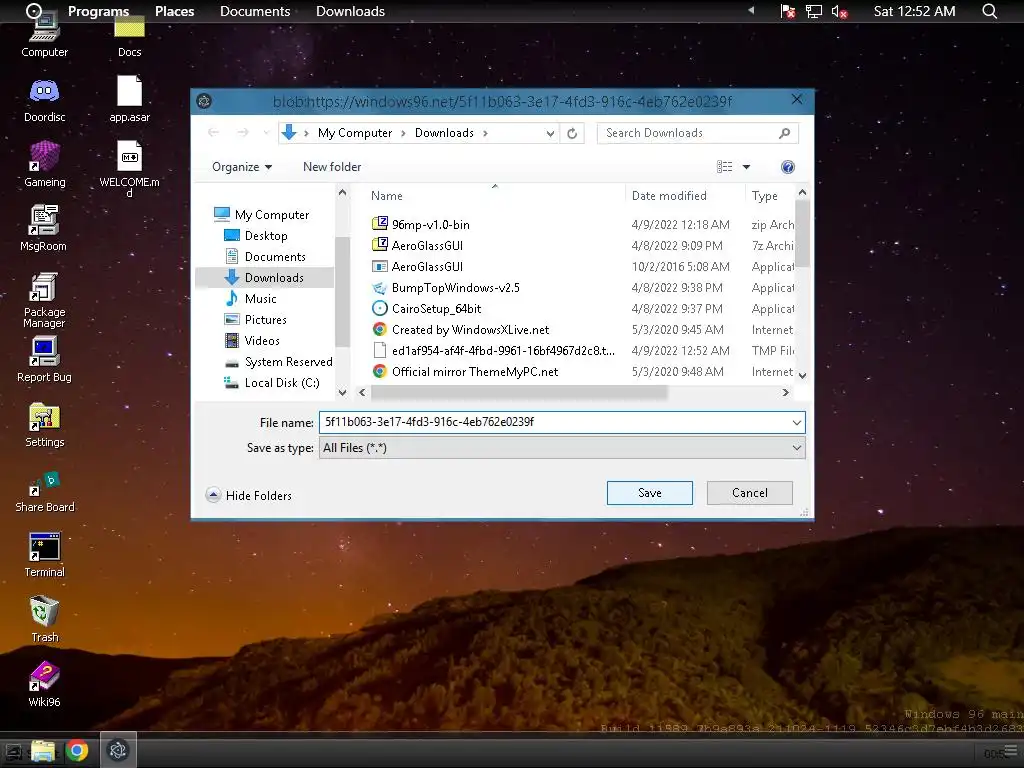Click the muted volume tray icon
The width and height of the screenshot is (1024, 768).
(839, 11)
